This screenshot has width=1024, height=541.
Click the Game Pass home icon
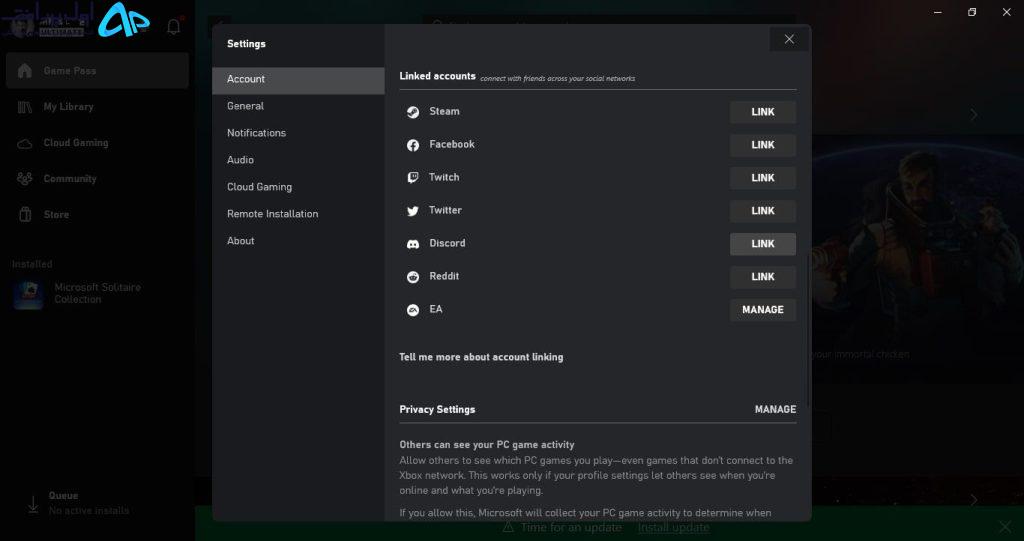[25, 71]
